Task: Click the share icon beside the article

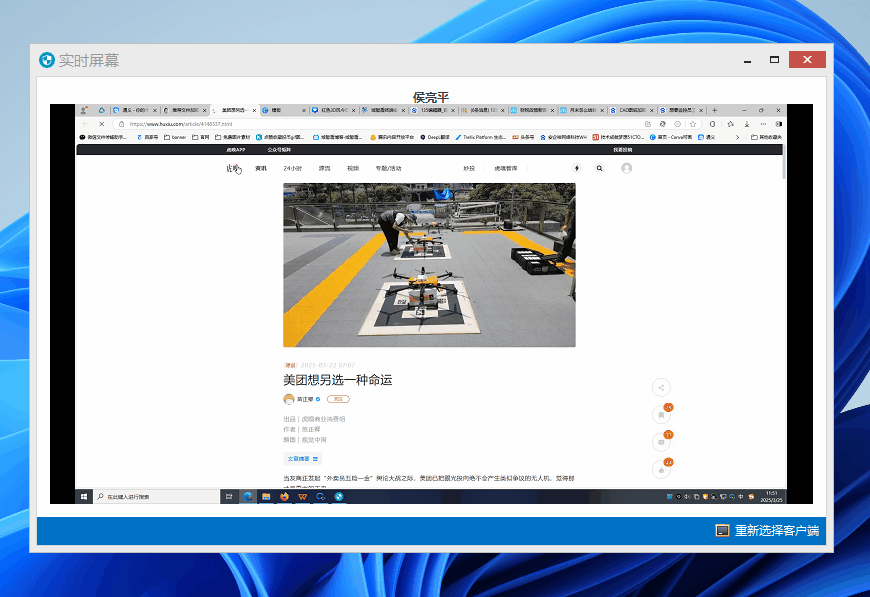Action: (661, 387)
